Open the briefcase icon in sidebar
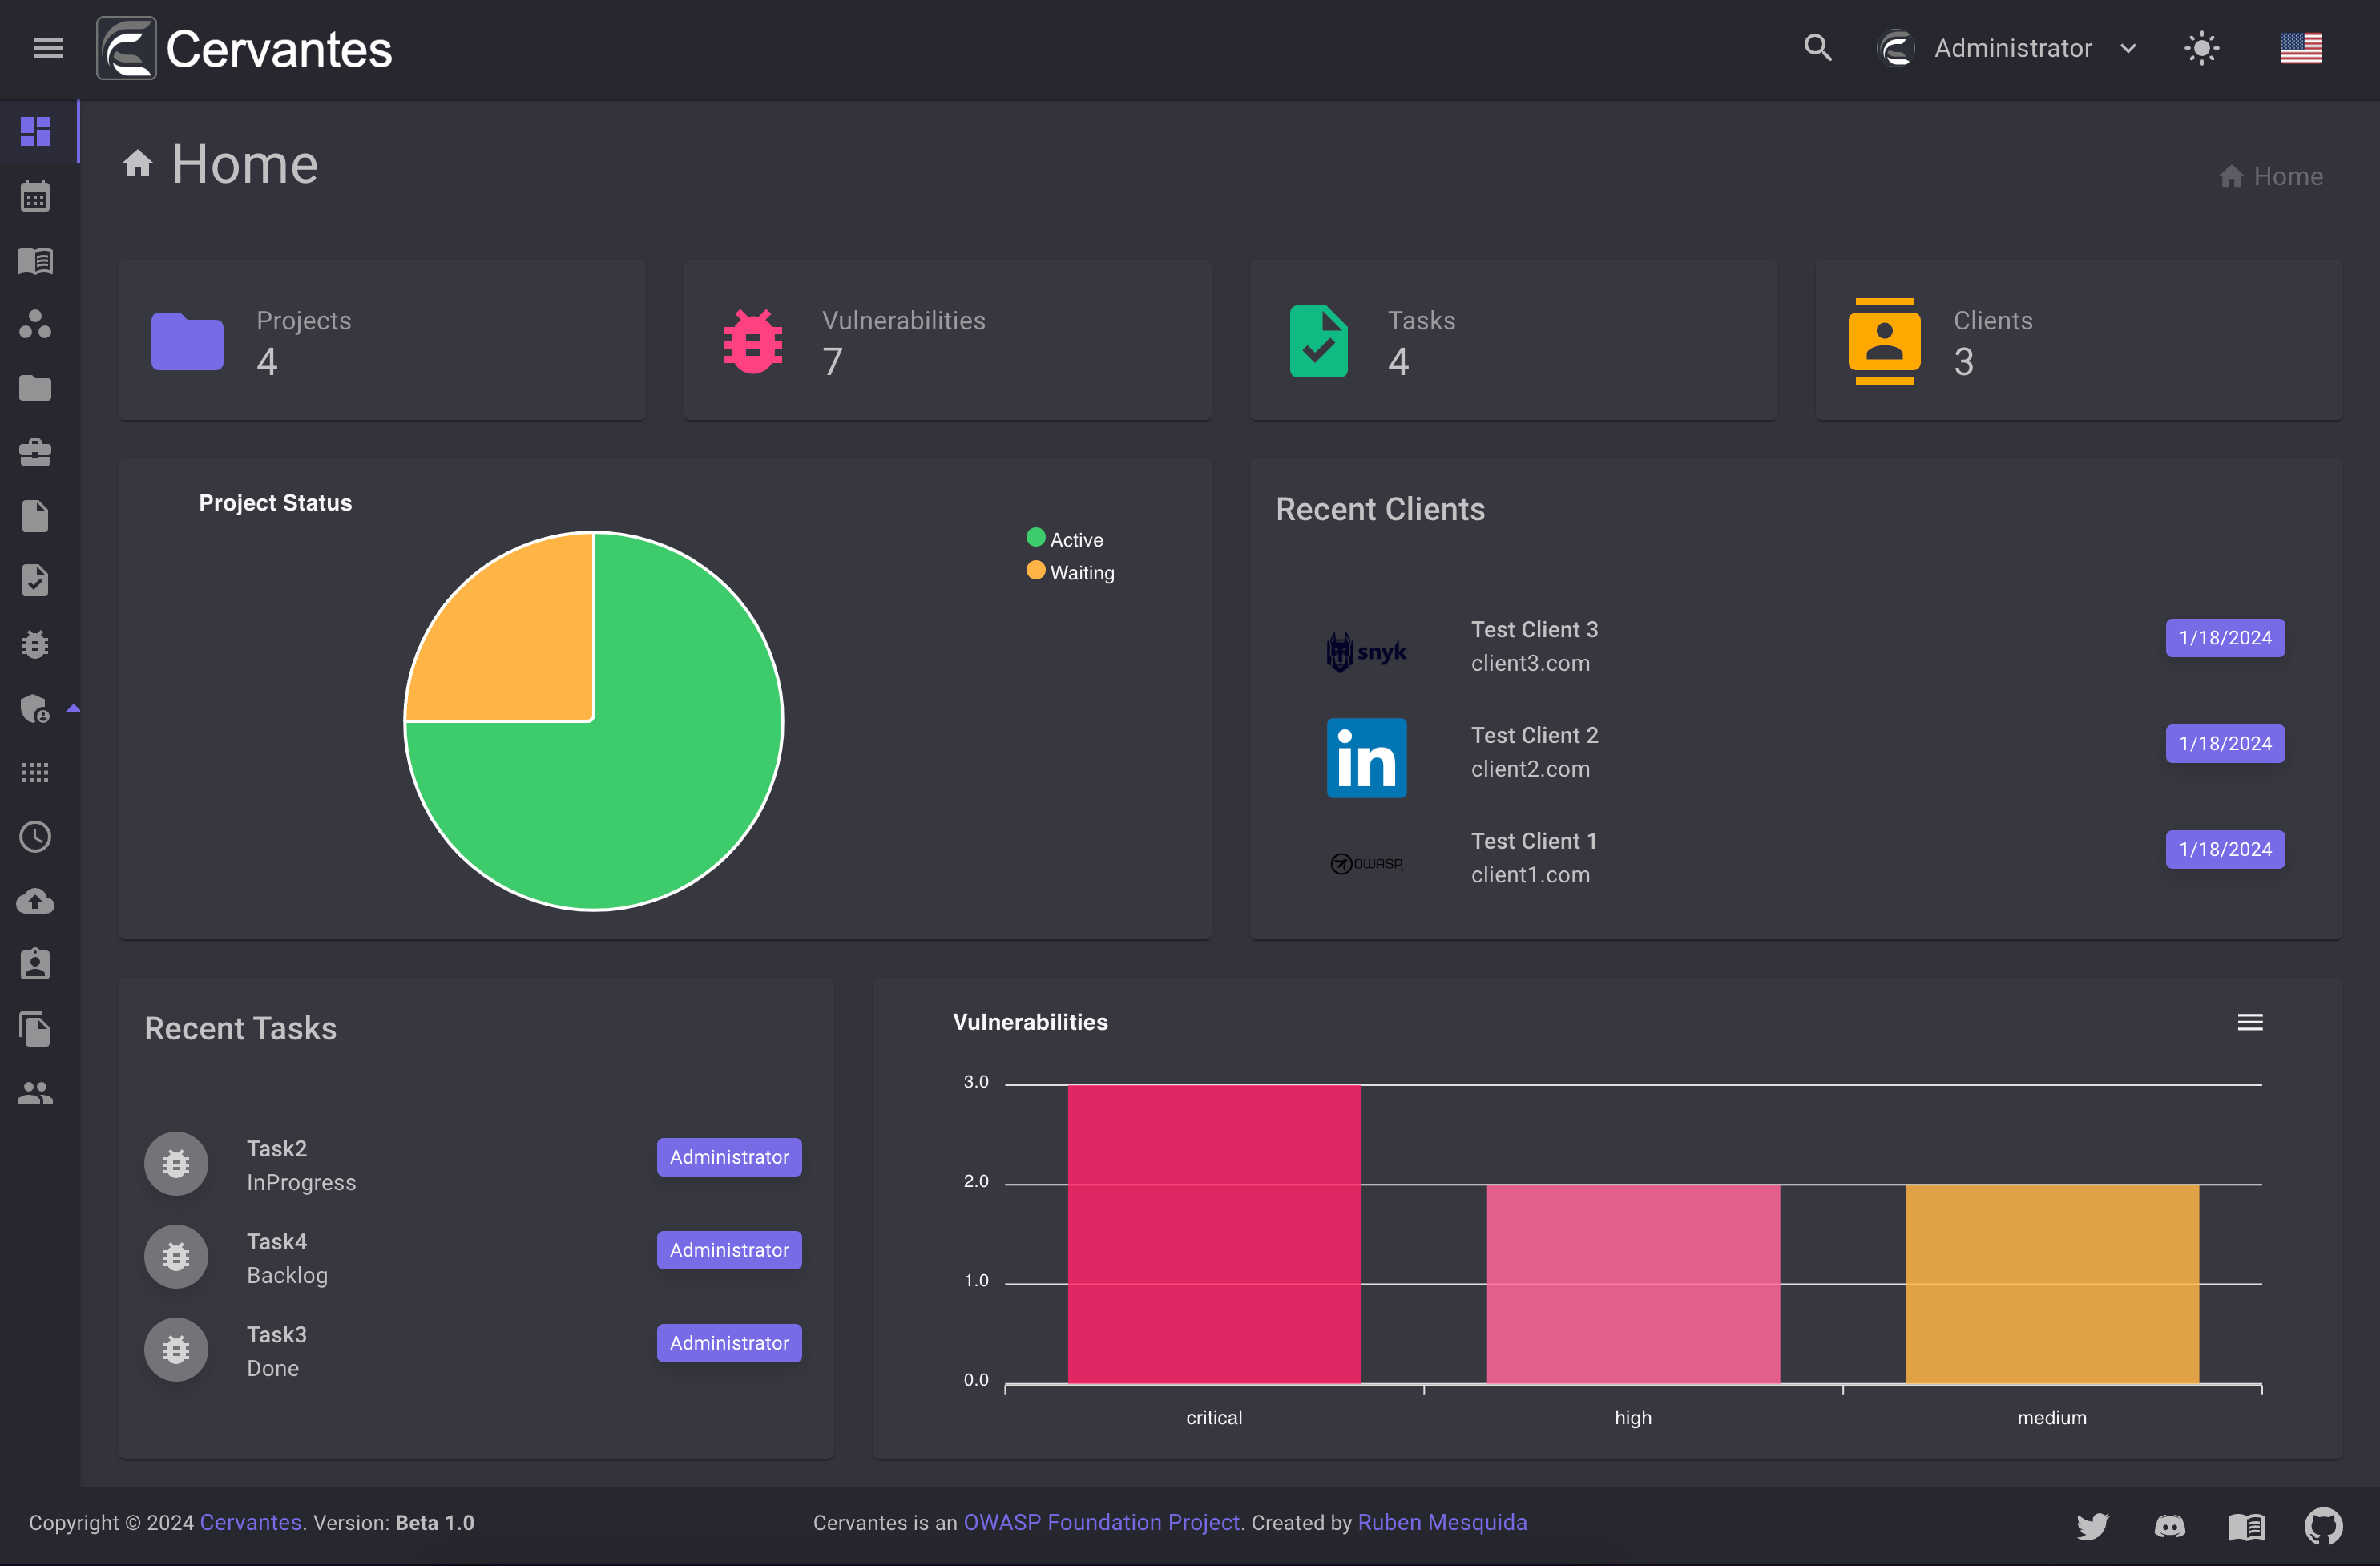The image size is (2380, 1566). (x=35, y=452)
